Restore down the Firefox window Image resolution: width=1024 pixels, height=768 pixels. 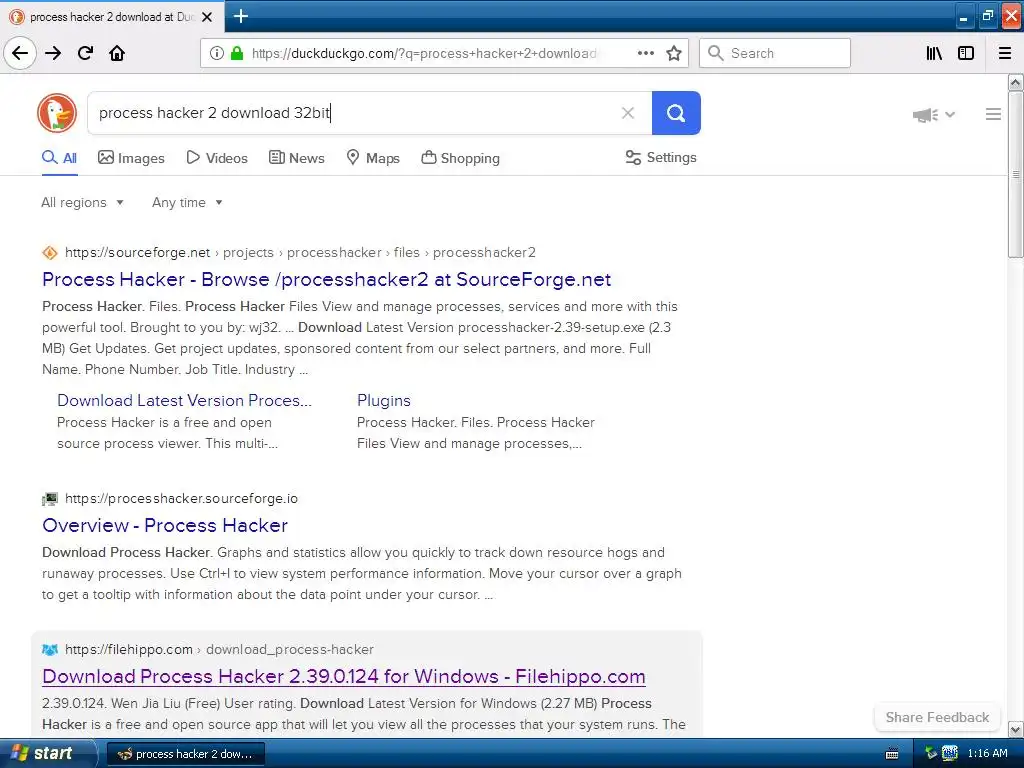click(987, 16)
